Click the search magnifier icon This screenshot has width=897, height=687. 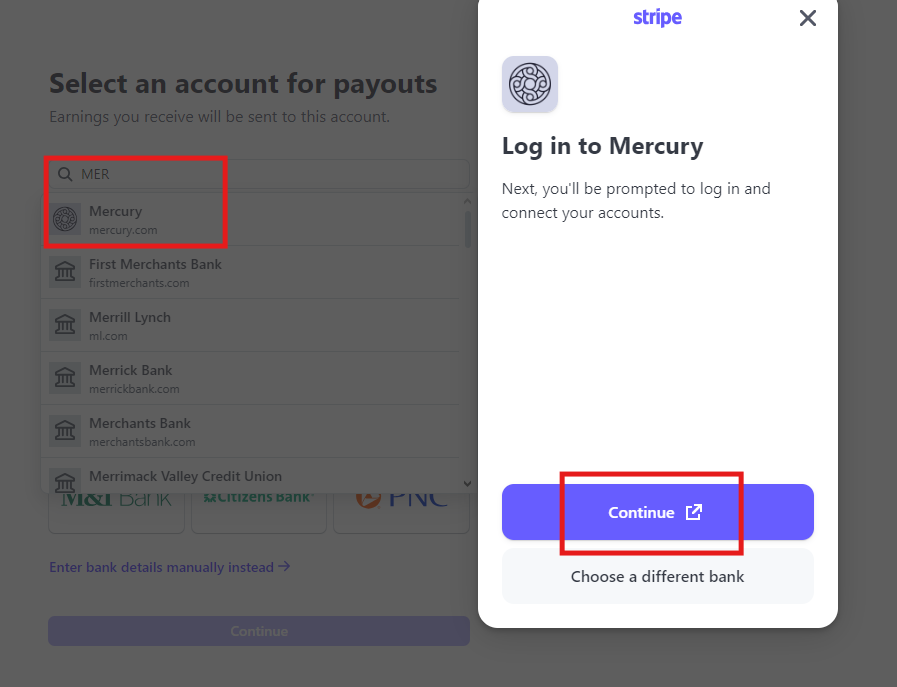[x=65, y=174]
